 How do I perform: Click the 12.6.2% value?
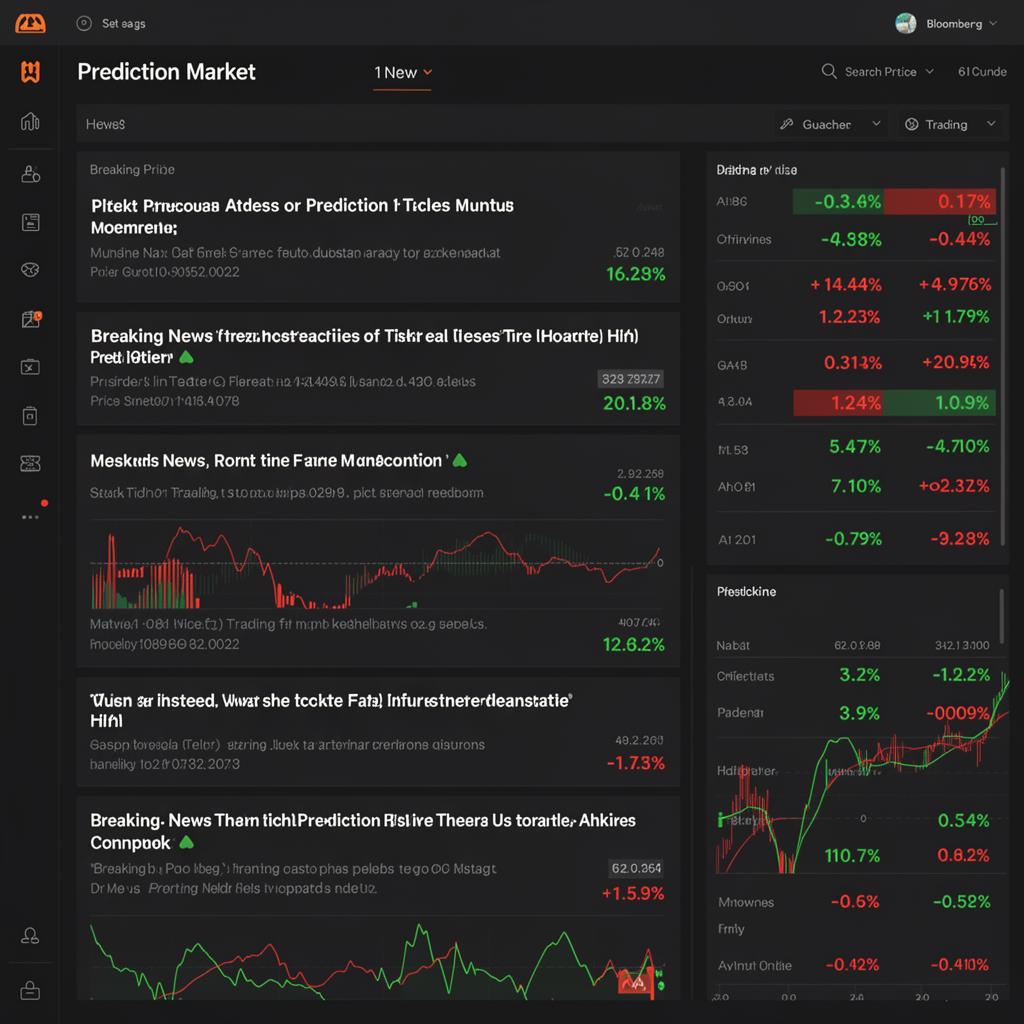tap(633, 645)
